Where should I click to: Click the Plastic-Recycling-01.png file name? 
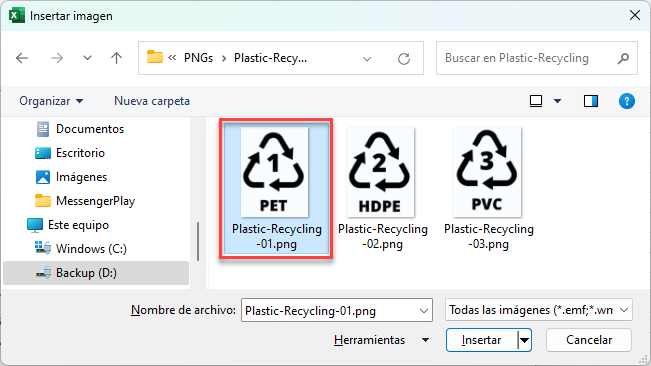(277, 236)
